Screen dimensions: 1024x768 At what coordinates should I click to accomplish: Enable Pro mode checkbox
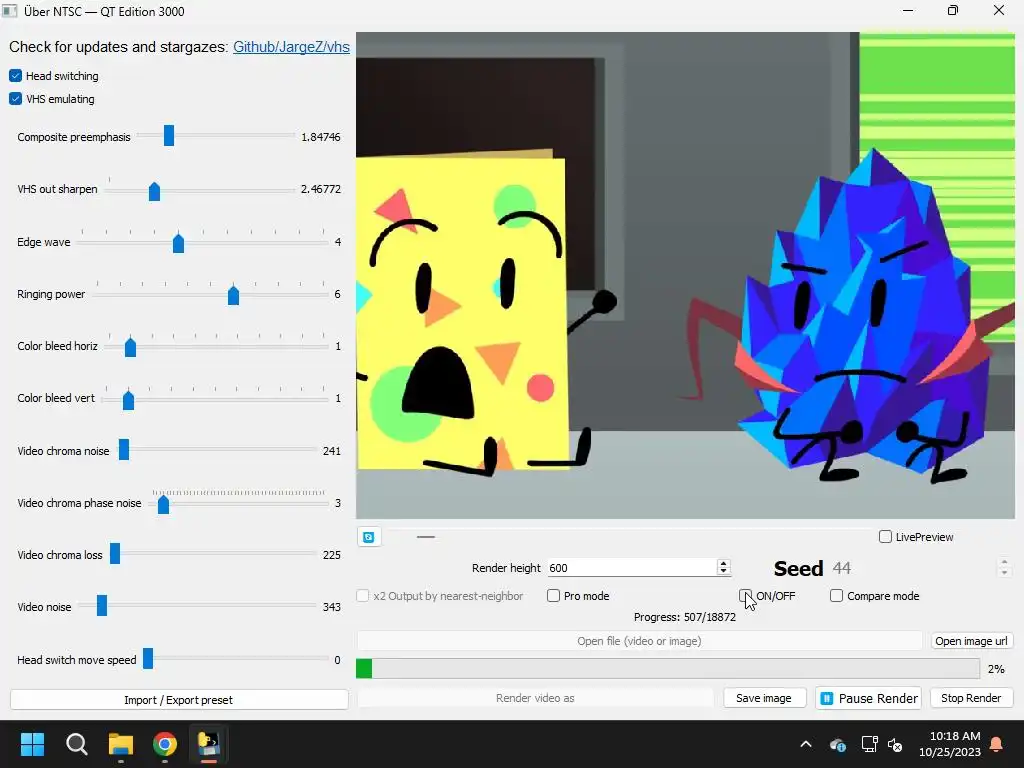tap(553, 596)
